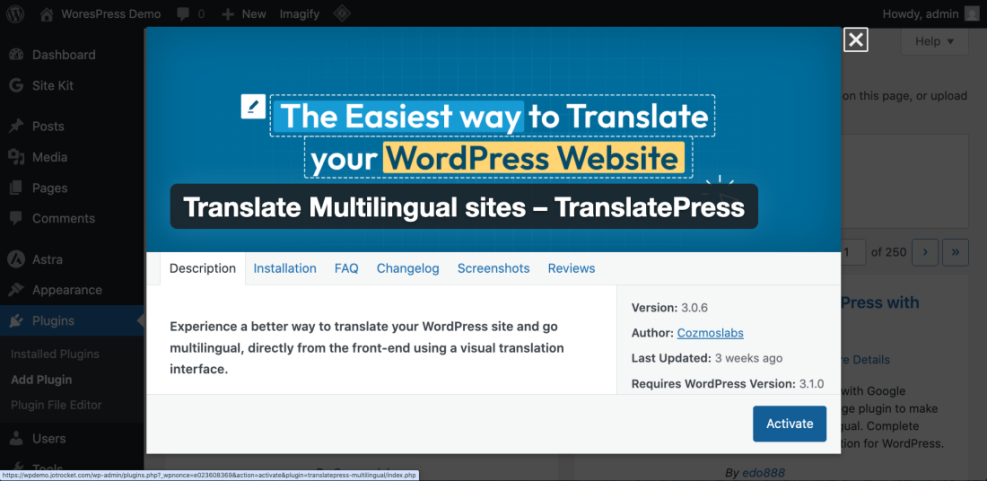Click the WordPress logo in admin bar
The height and width of the screenshot is (481, 987).
(15, 14)
